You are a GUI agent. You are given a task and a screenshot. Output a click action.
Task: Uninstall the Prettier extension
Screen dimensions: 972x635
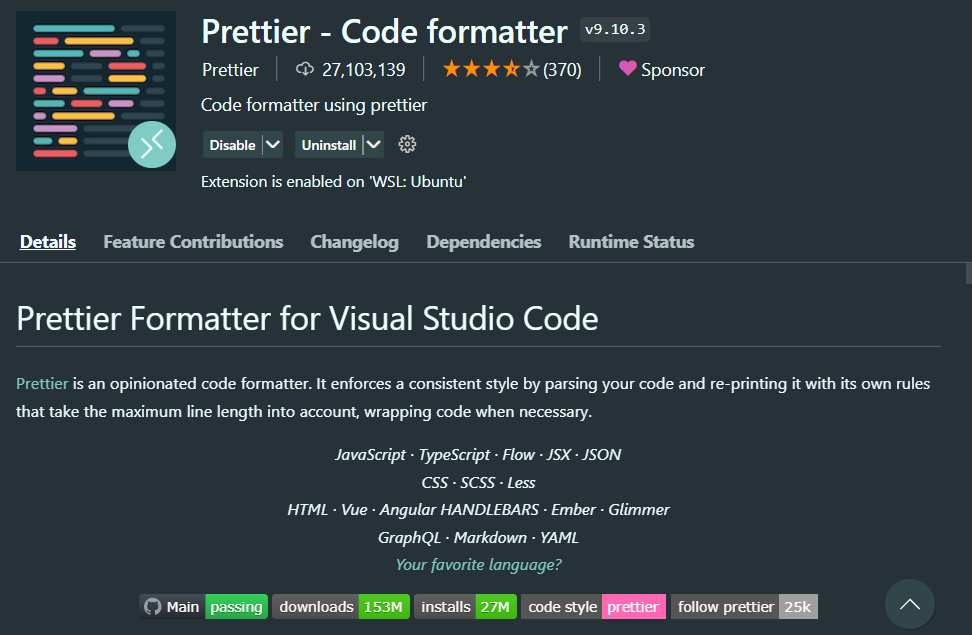click(329, 145)
